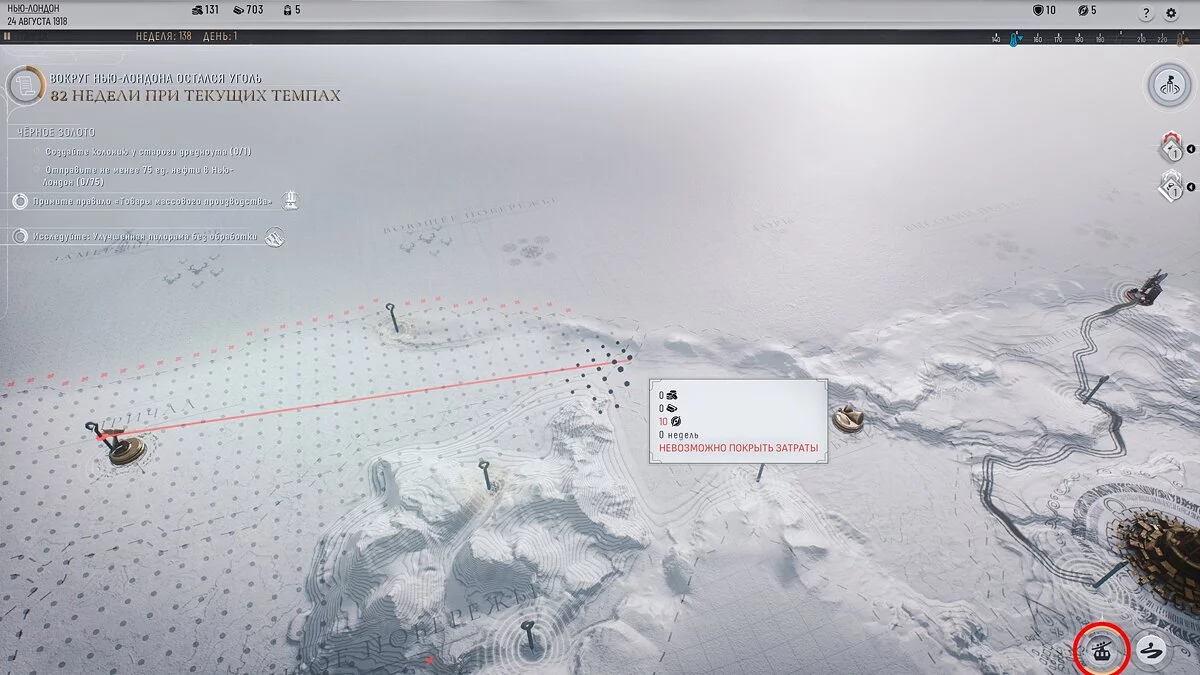Select the map pin on the mountain ridge

pos(485,474)
